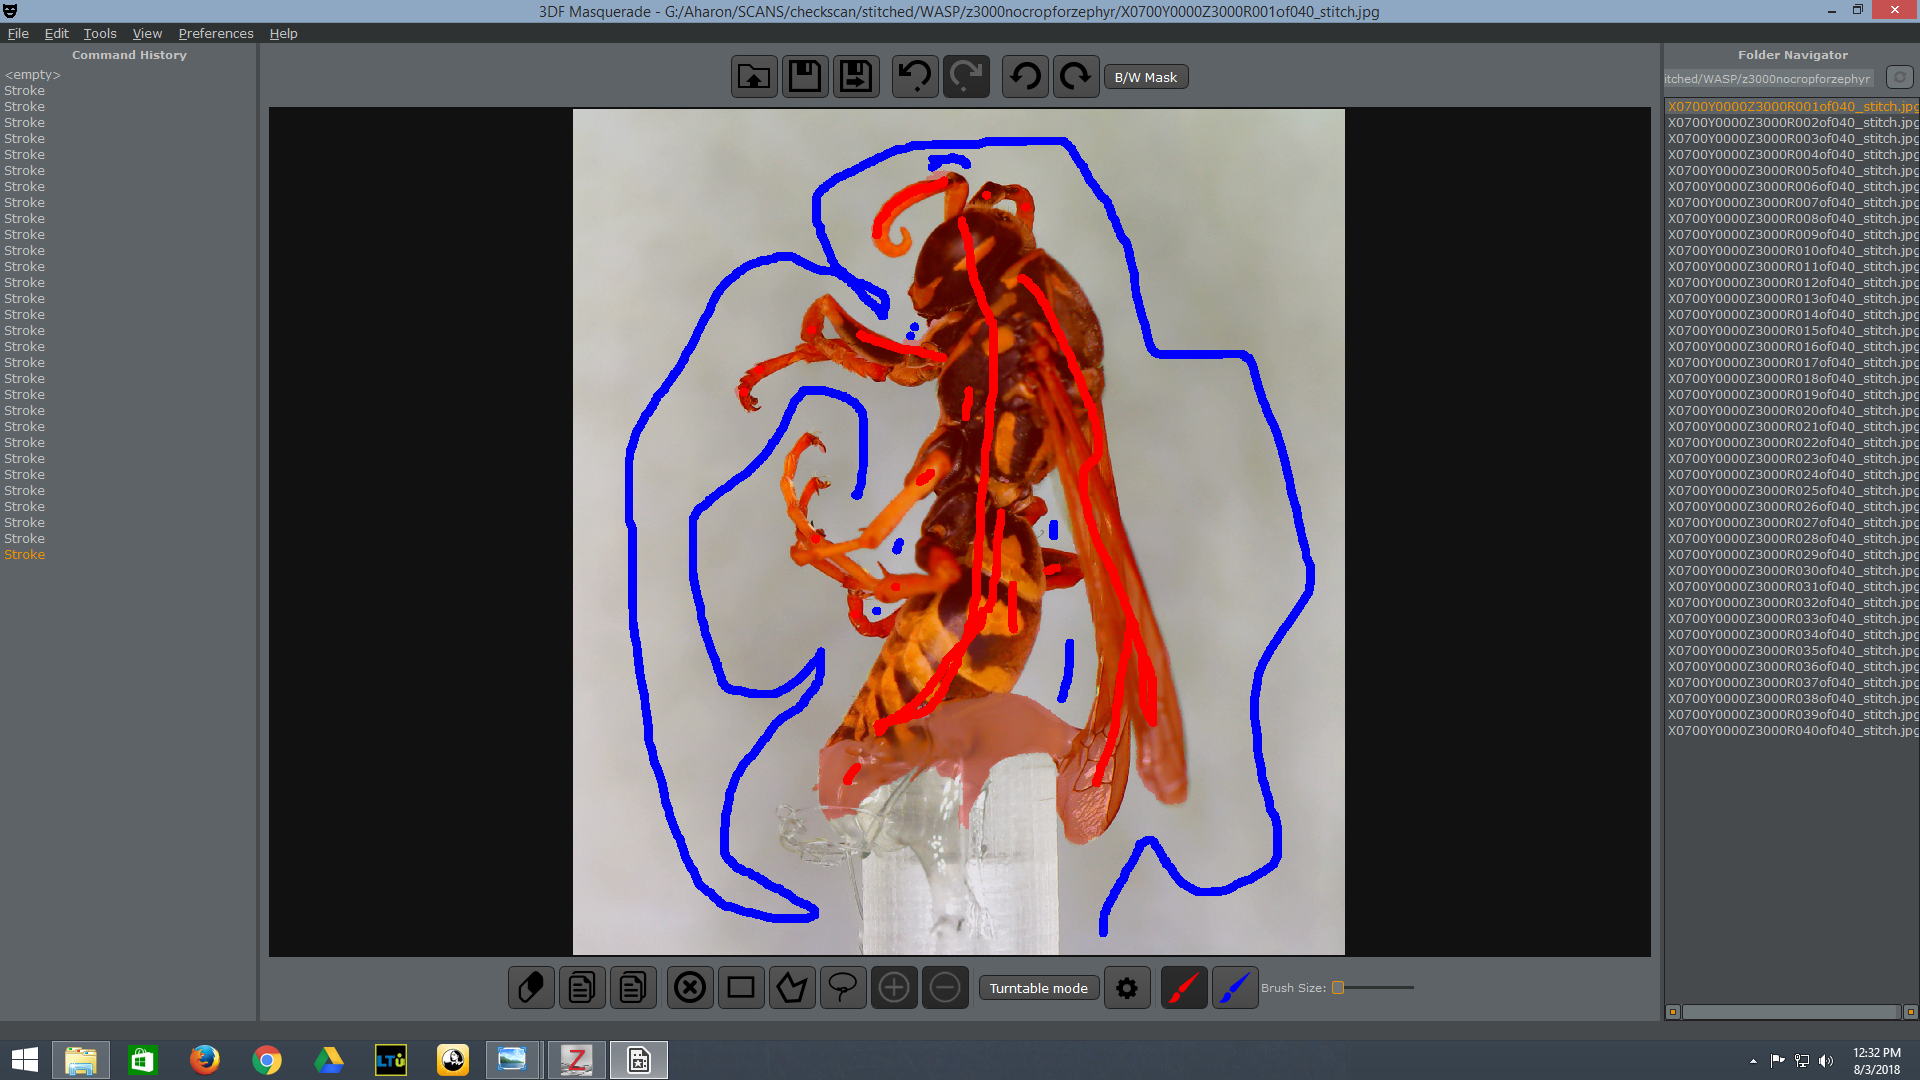Open Firefox from the taskbar

coord(205,1059)
